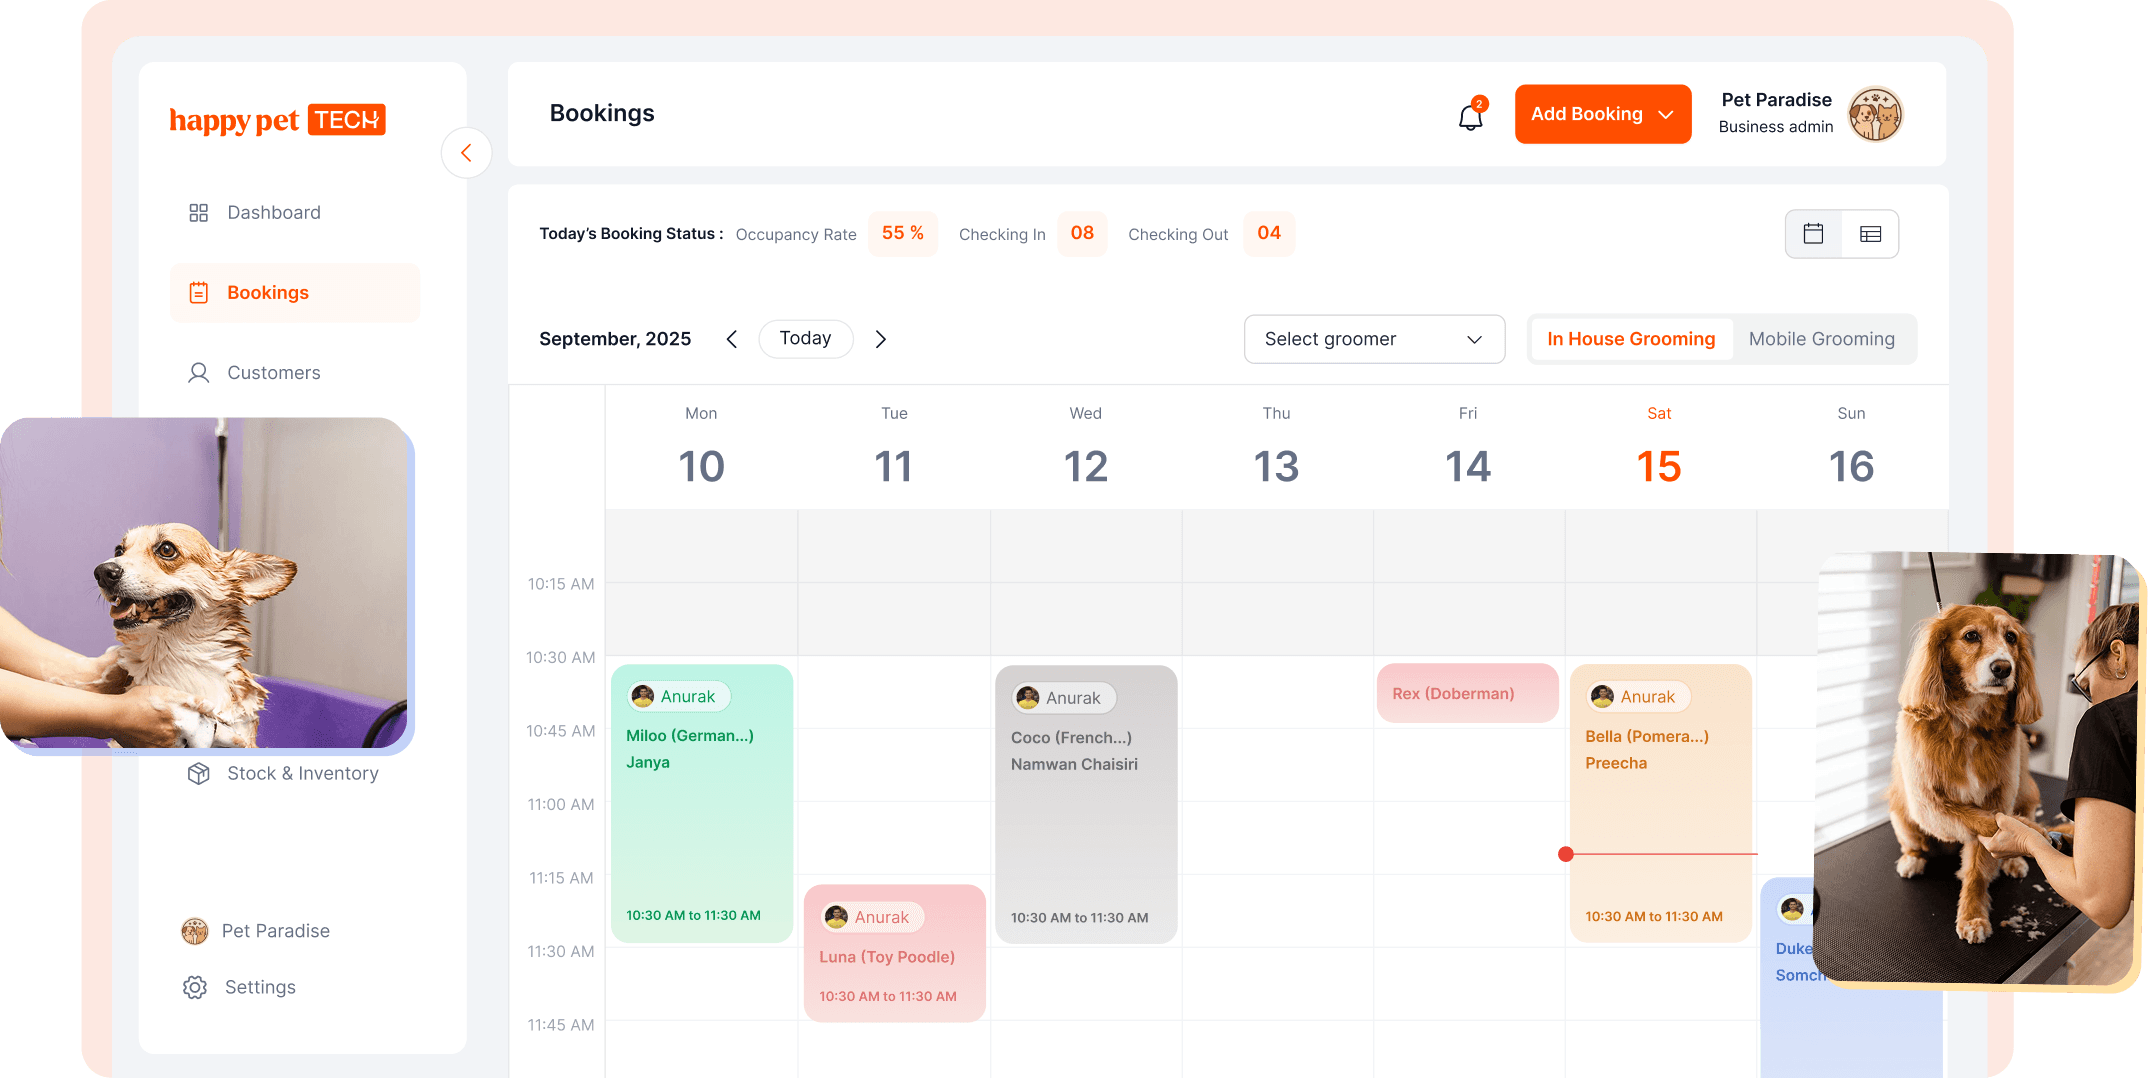Click the Customers person icon
This screenshot has width=2148, height=1078.
click(x=198, y=373)
